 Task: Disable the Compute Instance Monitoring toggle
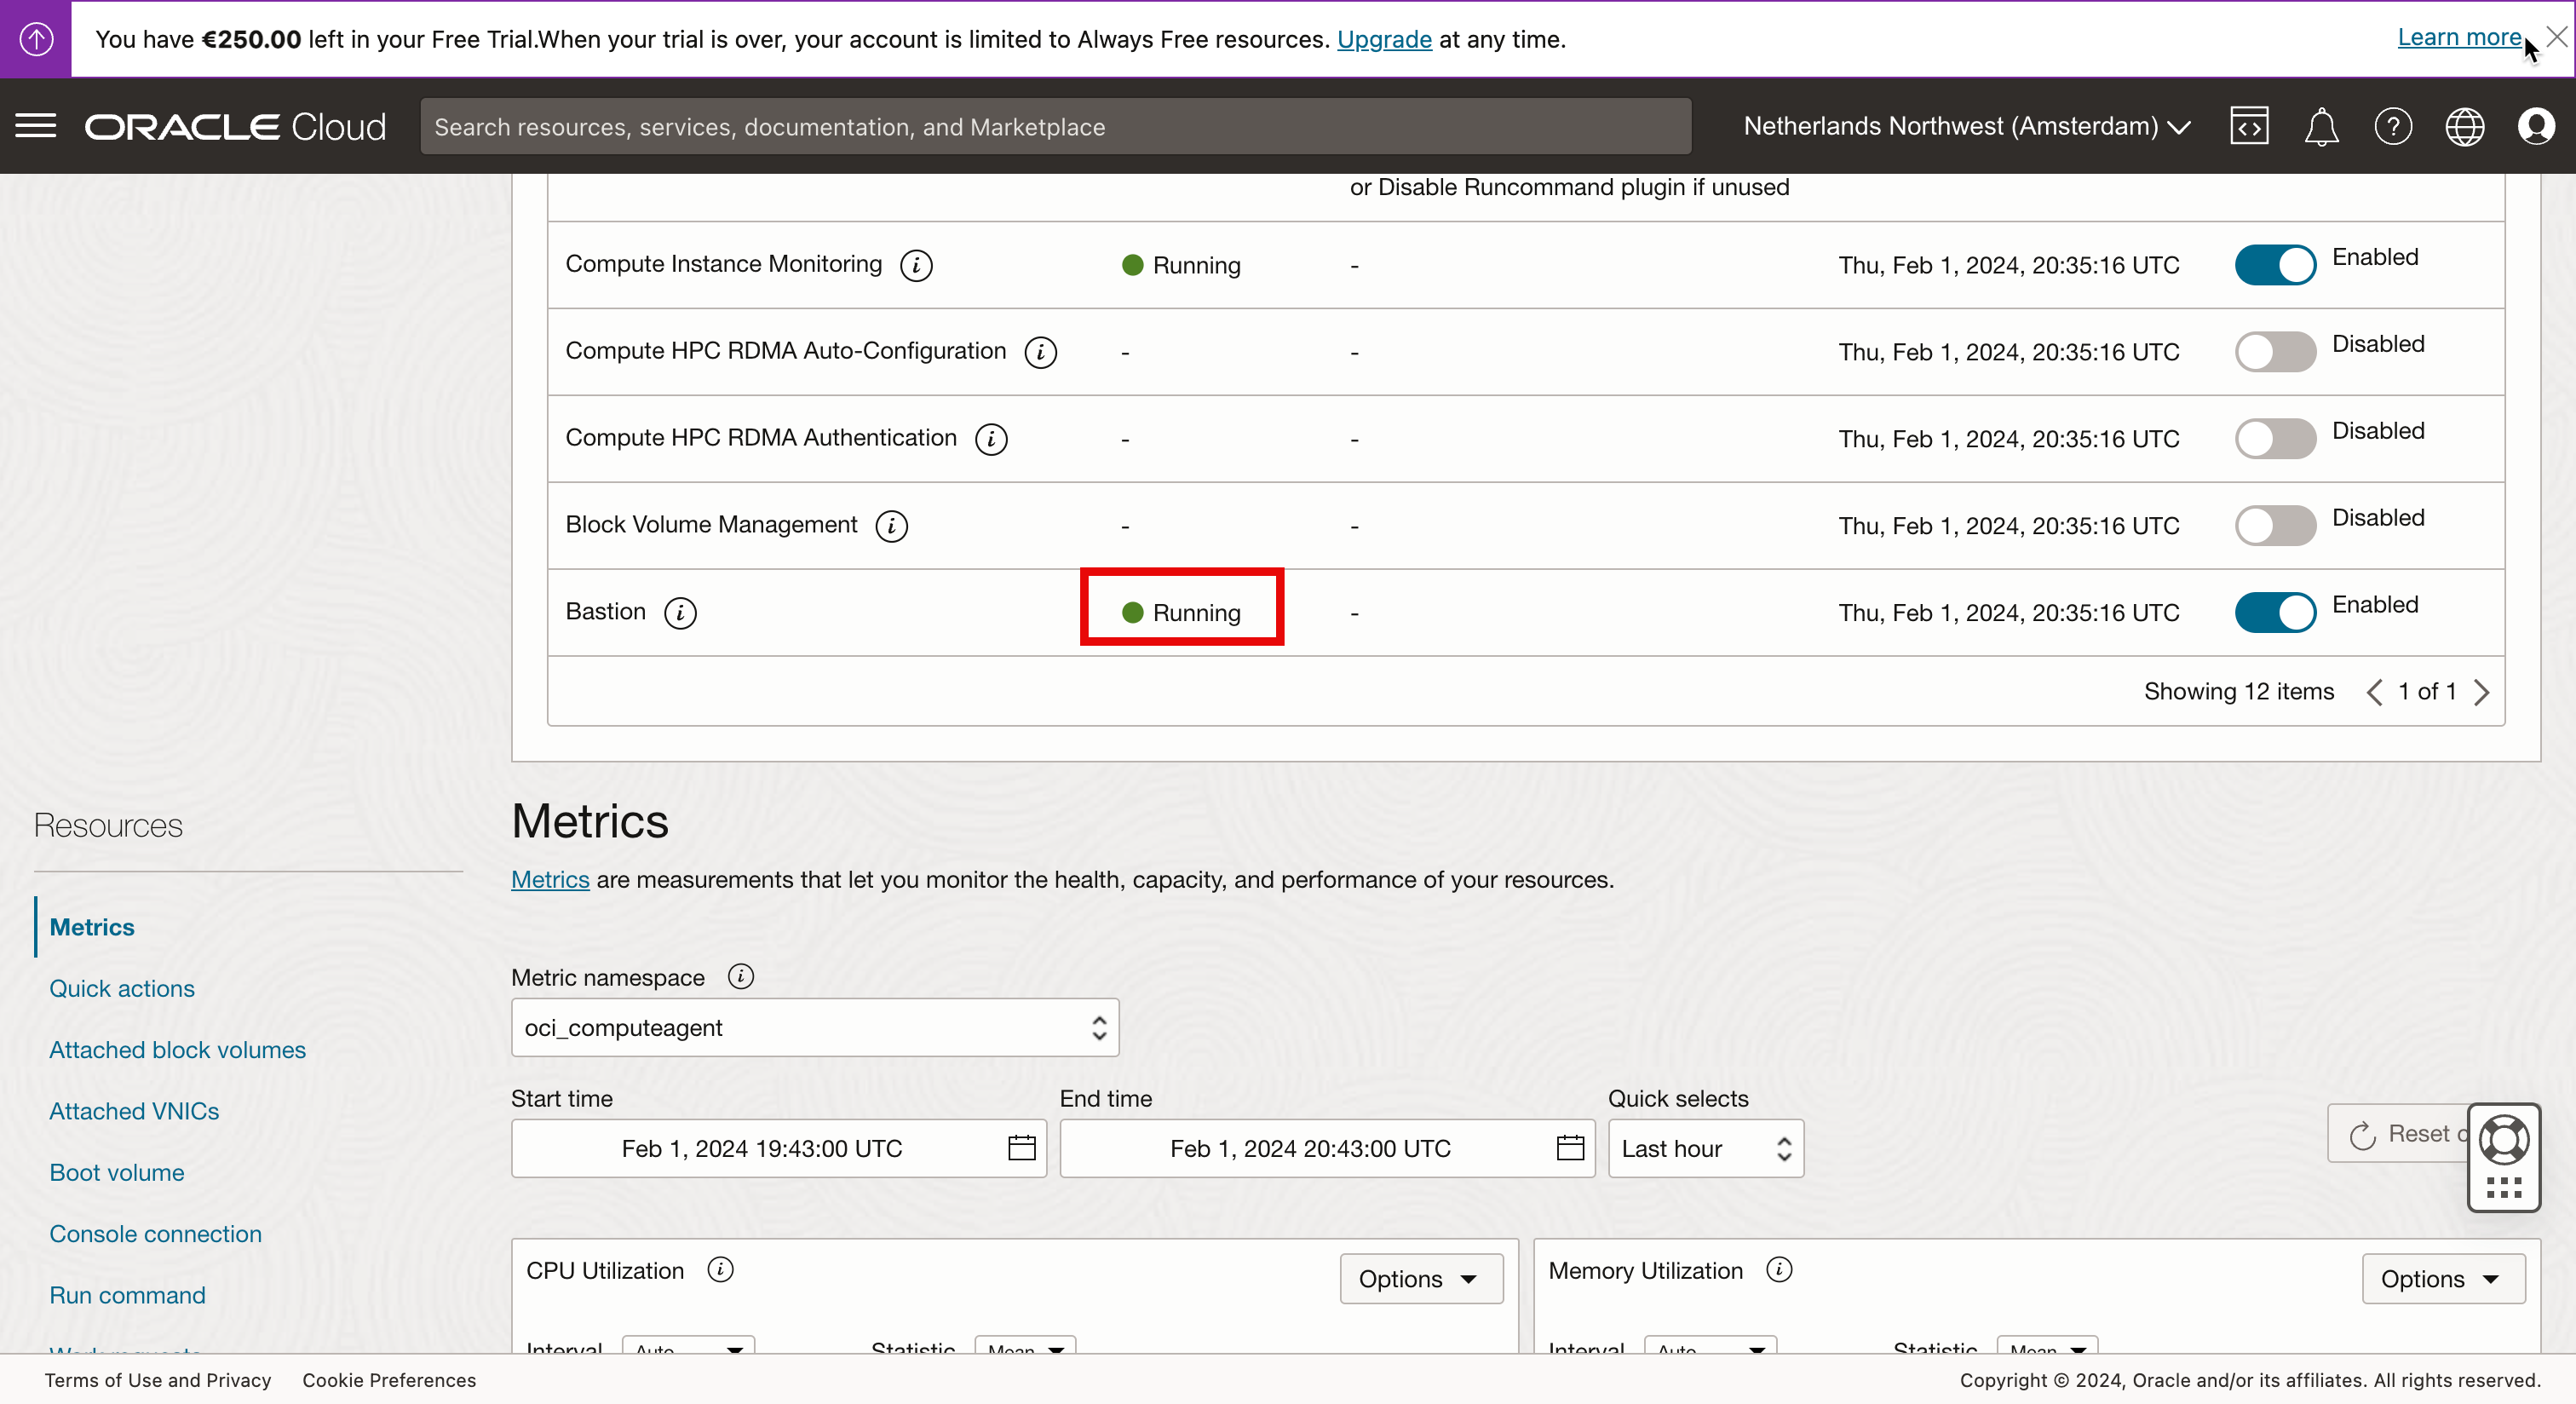(2275, 265)
